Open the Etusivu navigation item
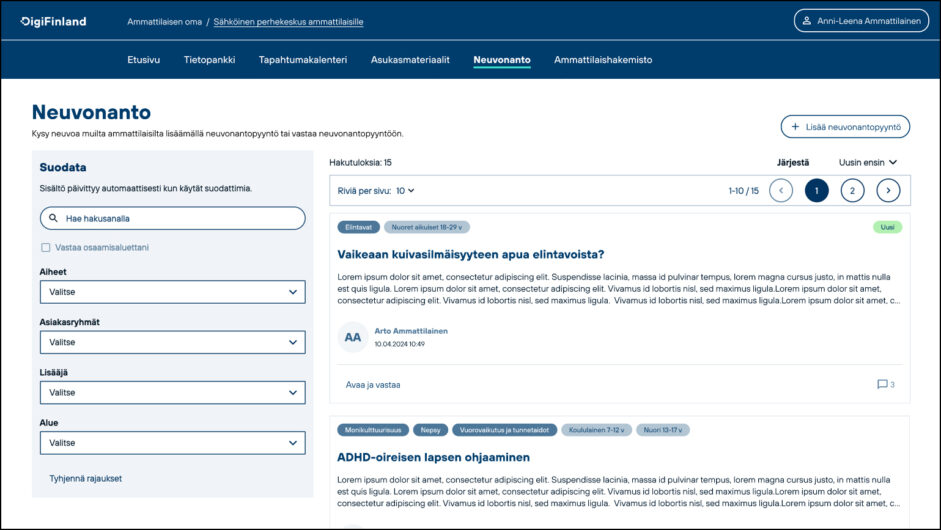The height and width of the screenshot is (530, 941). pyautogui.click(x=143, y=60)
